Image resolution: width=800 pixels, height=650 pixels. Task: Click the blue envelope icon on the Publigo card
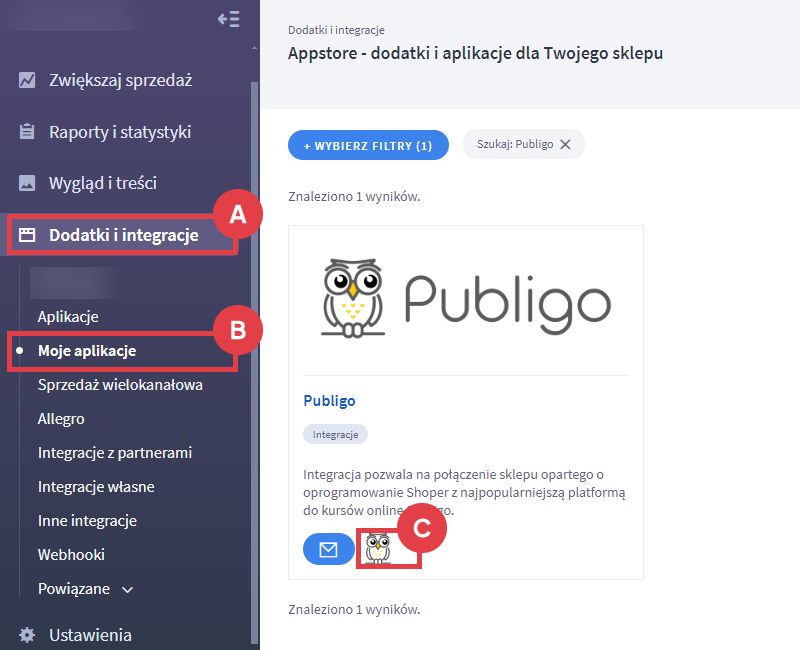pos(329,549)
